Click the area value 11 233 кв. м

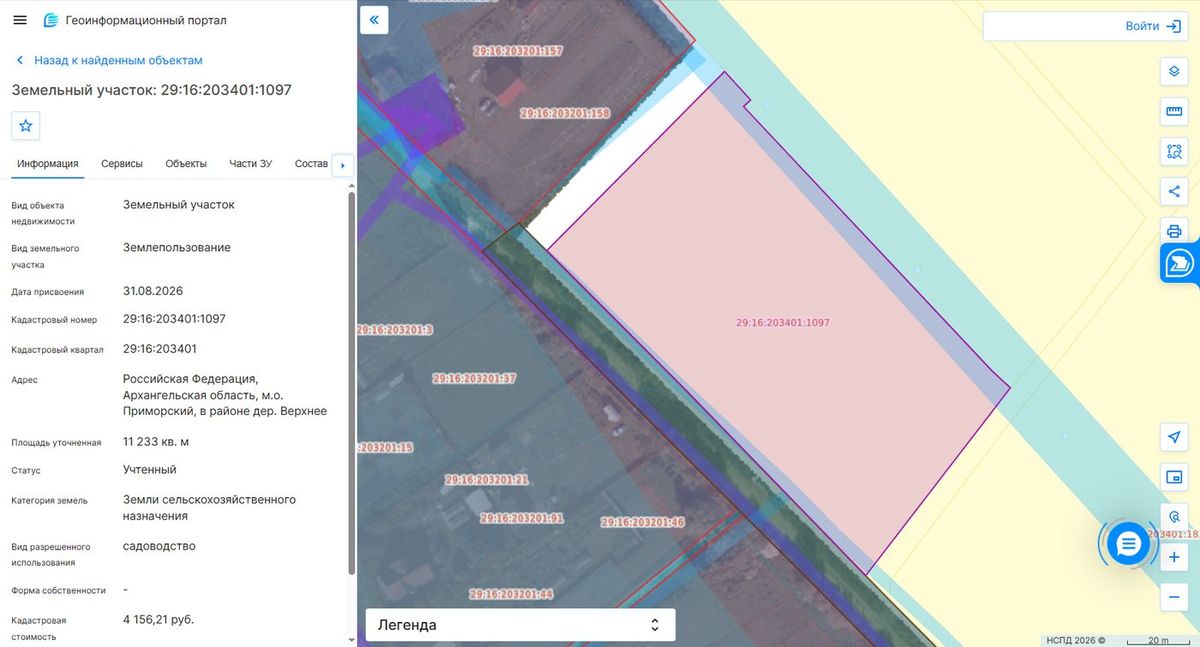coord(156,441)
